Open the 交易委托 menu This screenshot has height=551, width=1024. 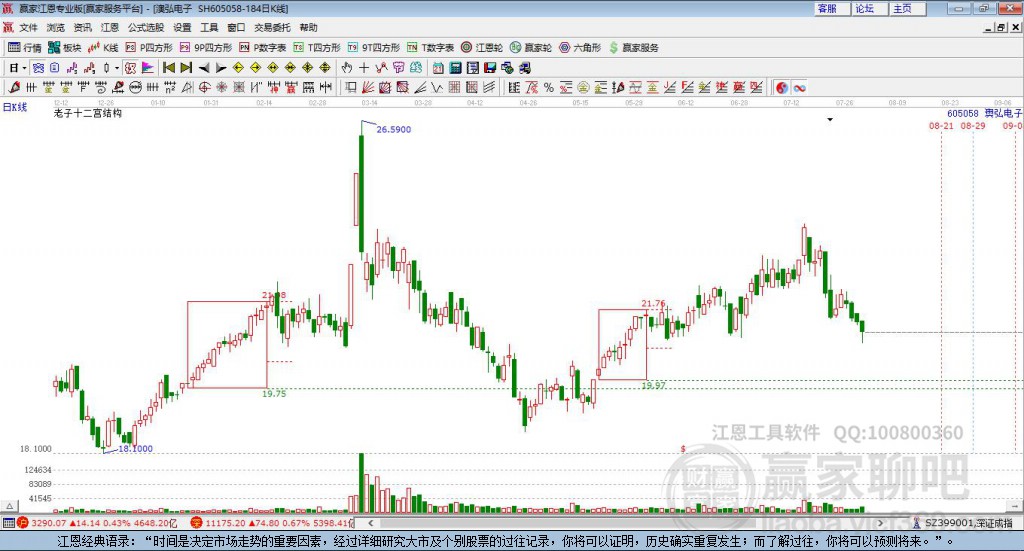tap(272, 27)
